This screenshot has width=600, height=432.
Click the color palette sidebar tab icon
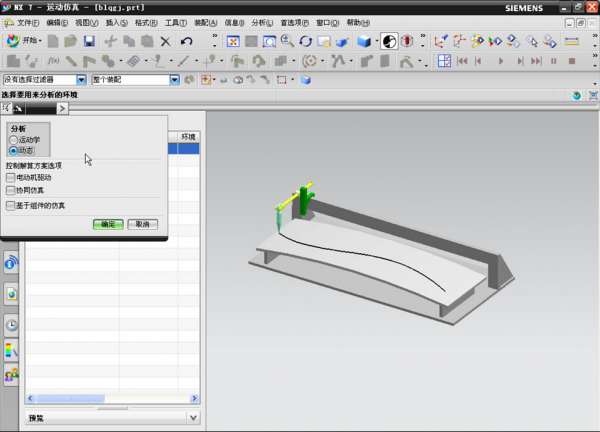pyautogui.click(x=11, y=350)
